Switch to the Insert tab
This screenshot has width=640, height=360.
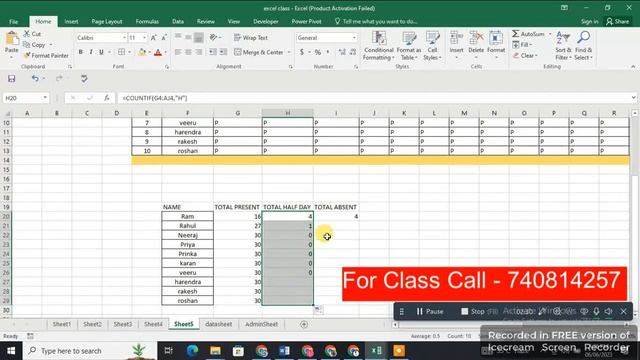click(71, 21)
